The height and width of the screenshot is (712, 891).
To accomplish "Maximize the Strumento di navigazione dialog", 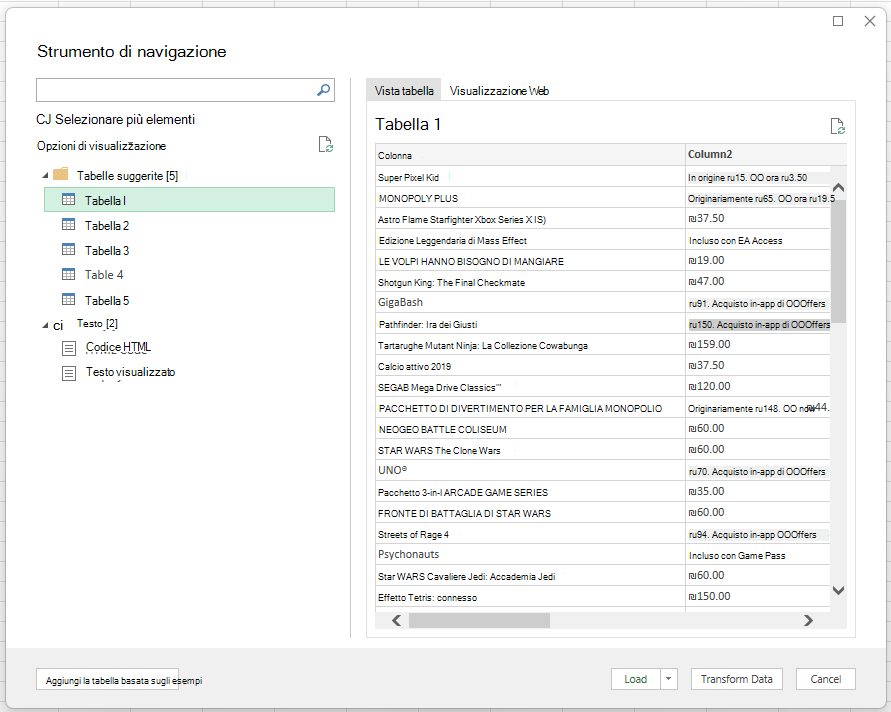I will click(838, 21).
